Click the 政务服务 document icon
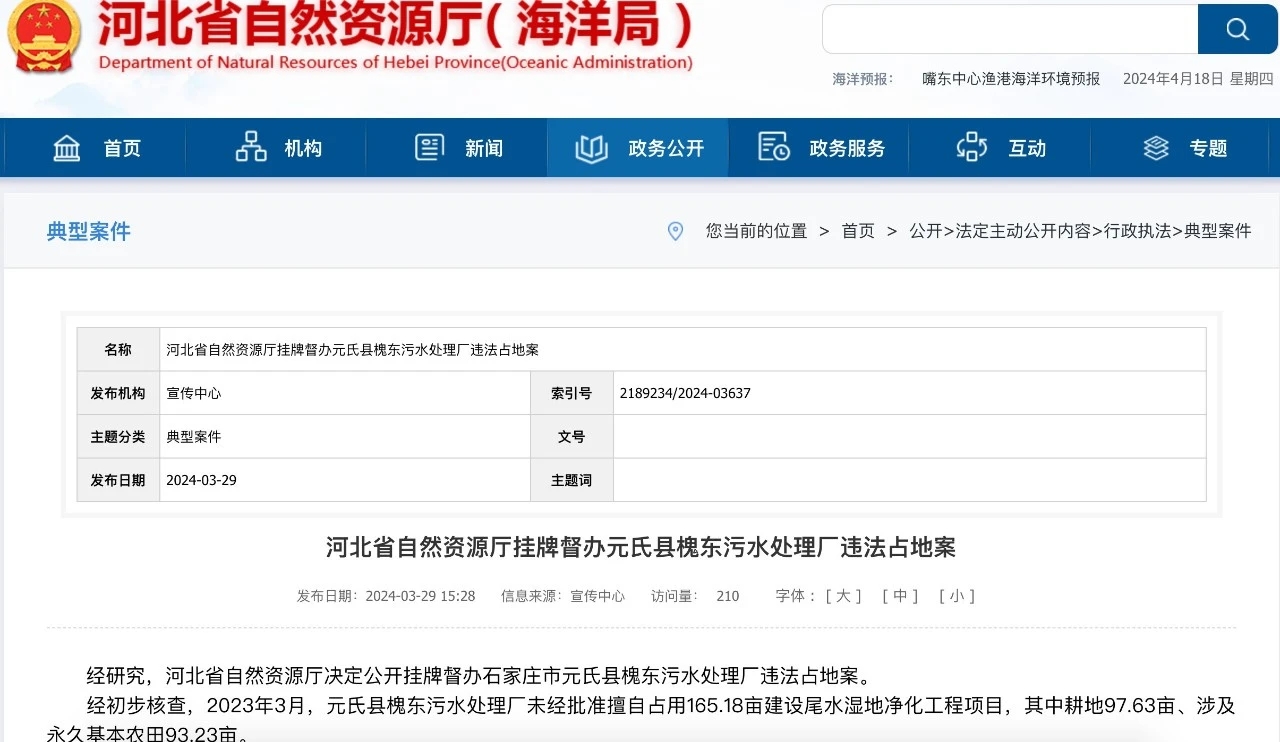Image resolution: width=1280 pixels, height=742 pixels. [x=774, y=147]
